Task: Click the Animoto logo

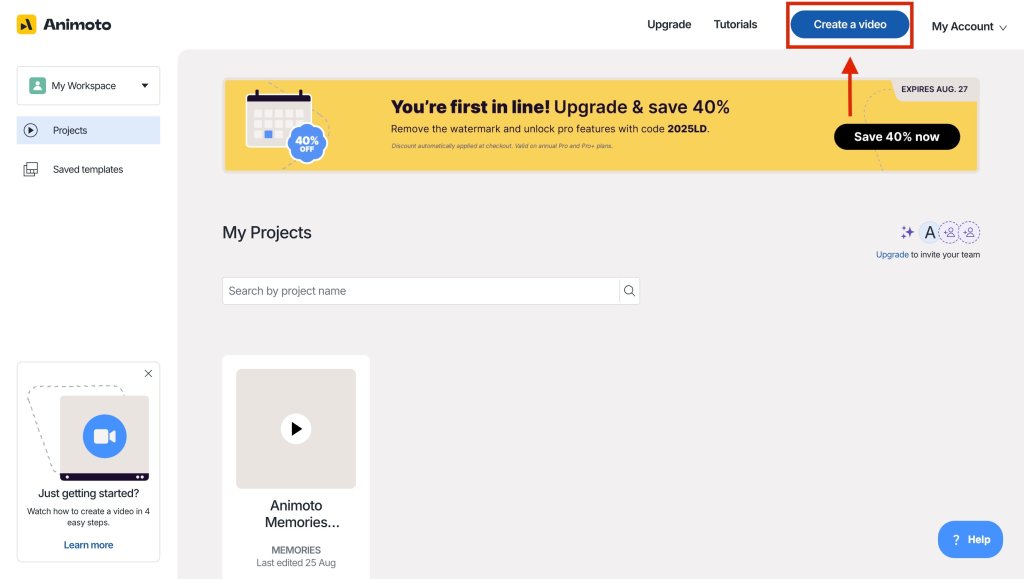Action: [x=64, y=25]
